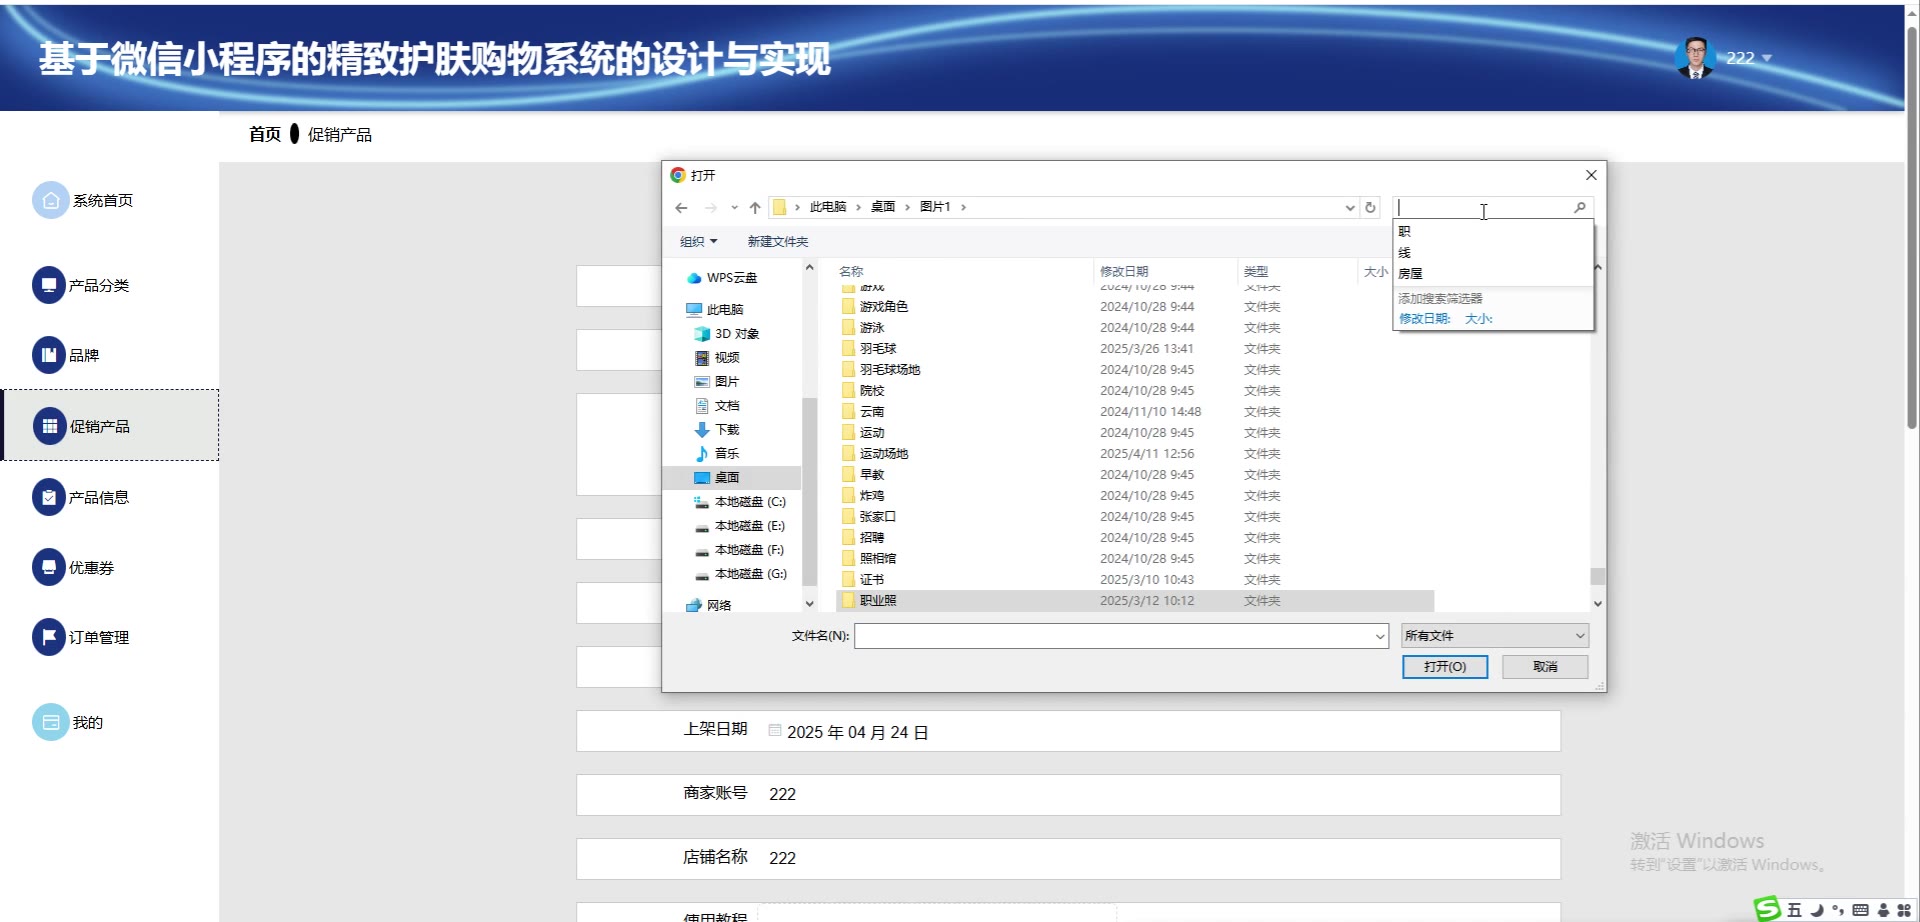1920x922 pixels.
Task: Sort files by the 类型 column
Action: coord(1256,272)
